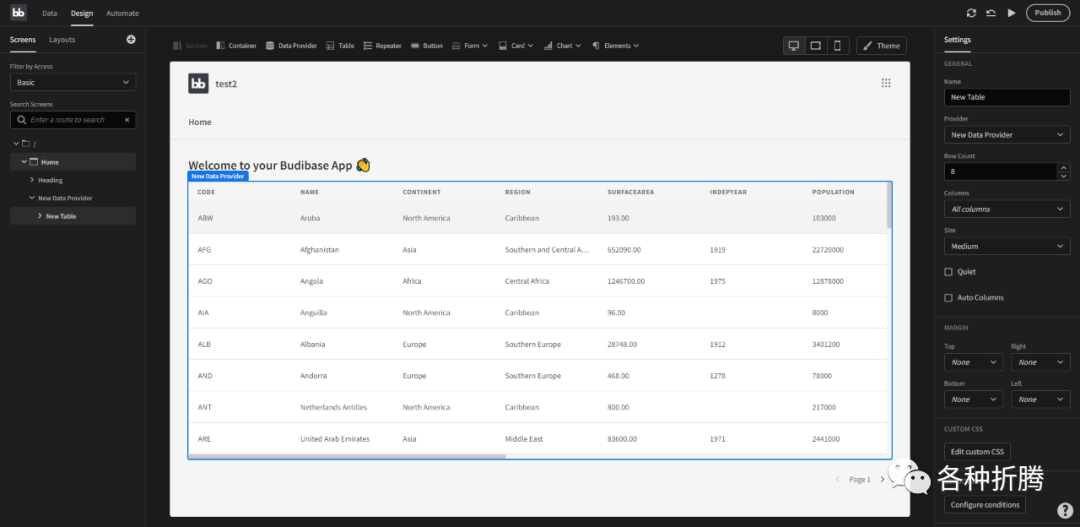Click the Name input field
1080x527 pixels.
[1007, 97]
